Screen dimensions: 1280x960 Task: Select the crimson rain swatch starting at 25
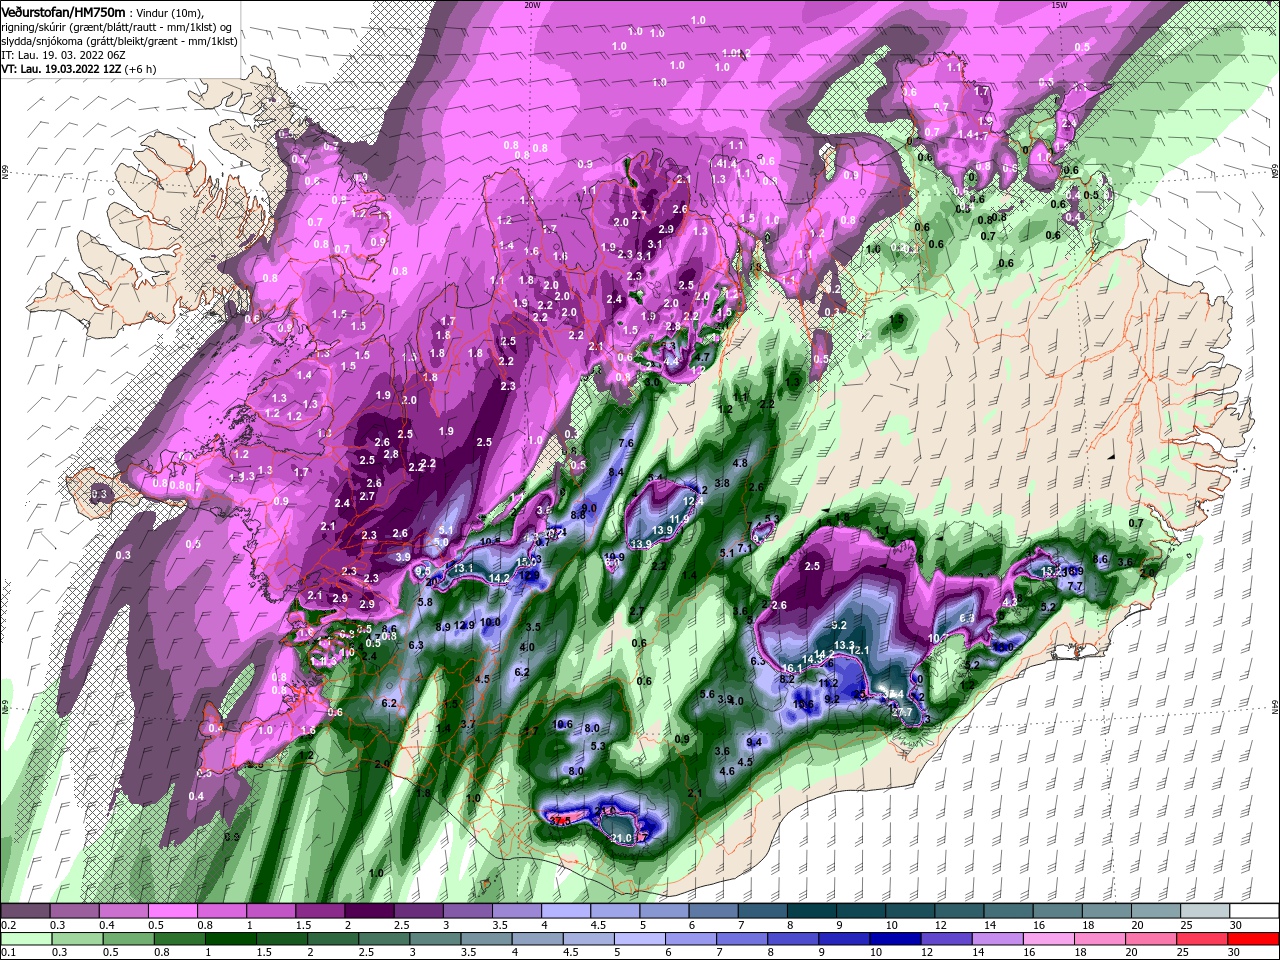tap(1204, 939)
